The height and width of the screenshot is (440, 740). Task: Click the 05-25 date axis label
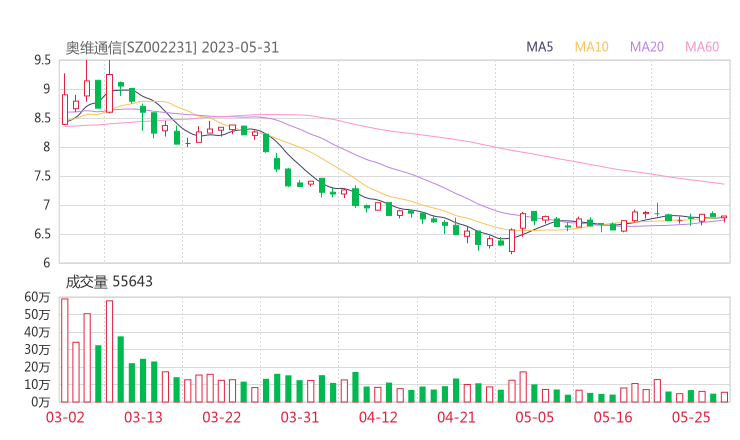[x=691, y=417]
